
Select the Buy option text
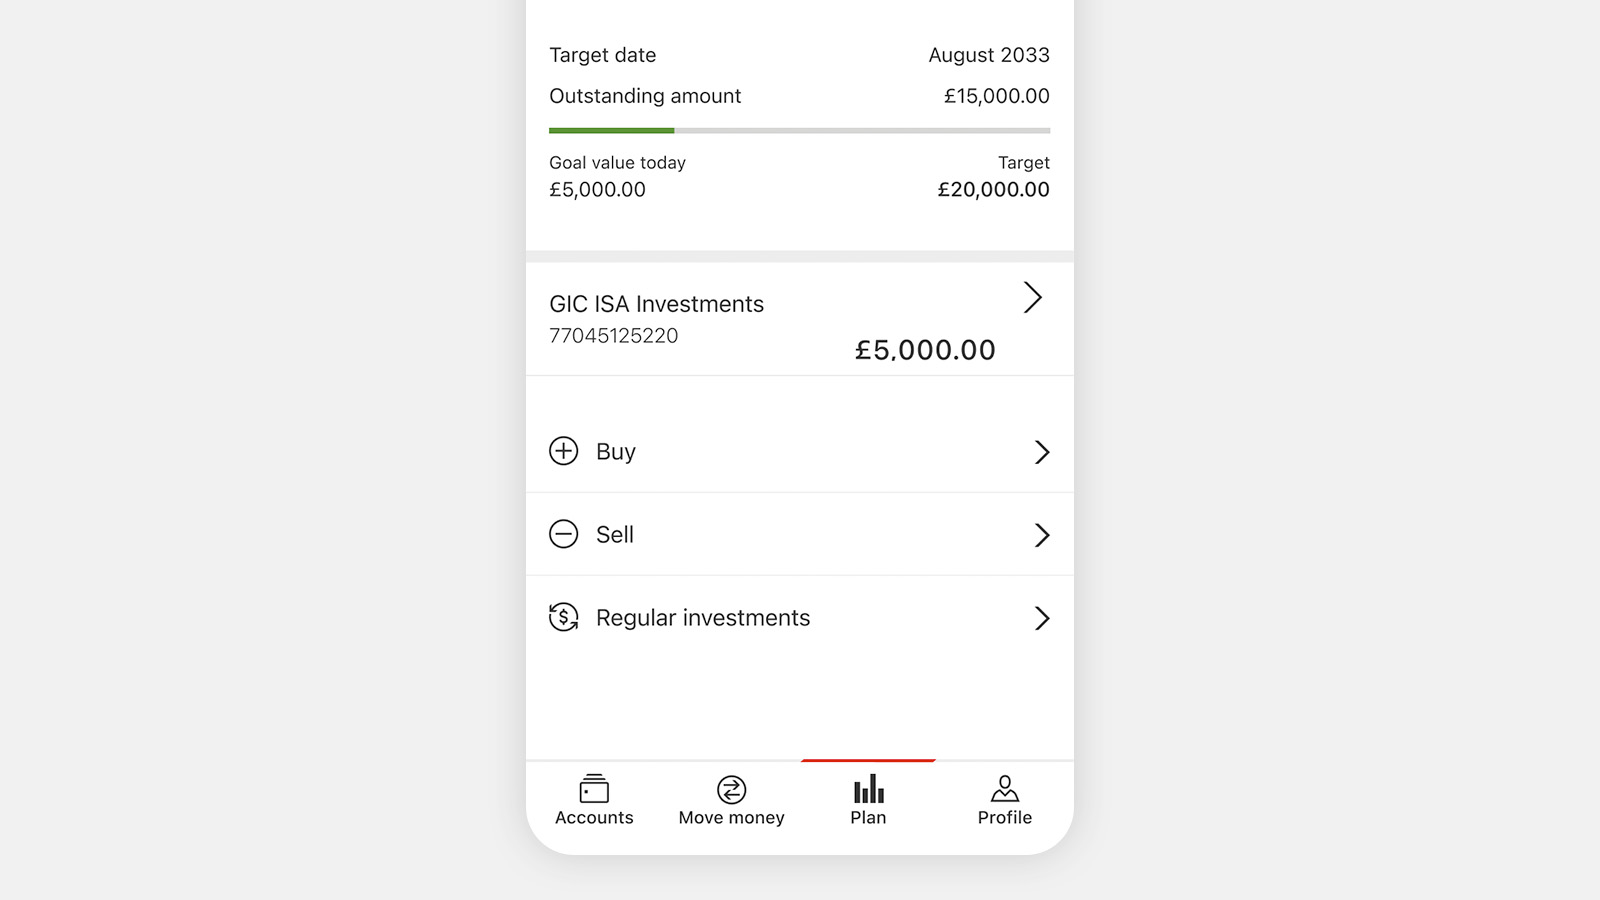click(616, 452)
